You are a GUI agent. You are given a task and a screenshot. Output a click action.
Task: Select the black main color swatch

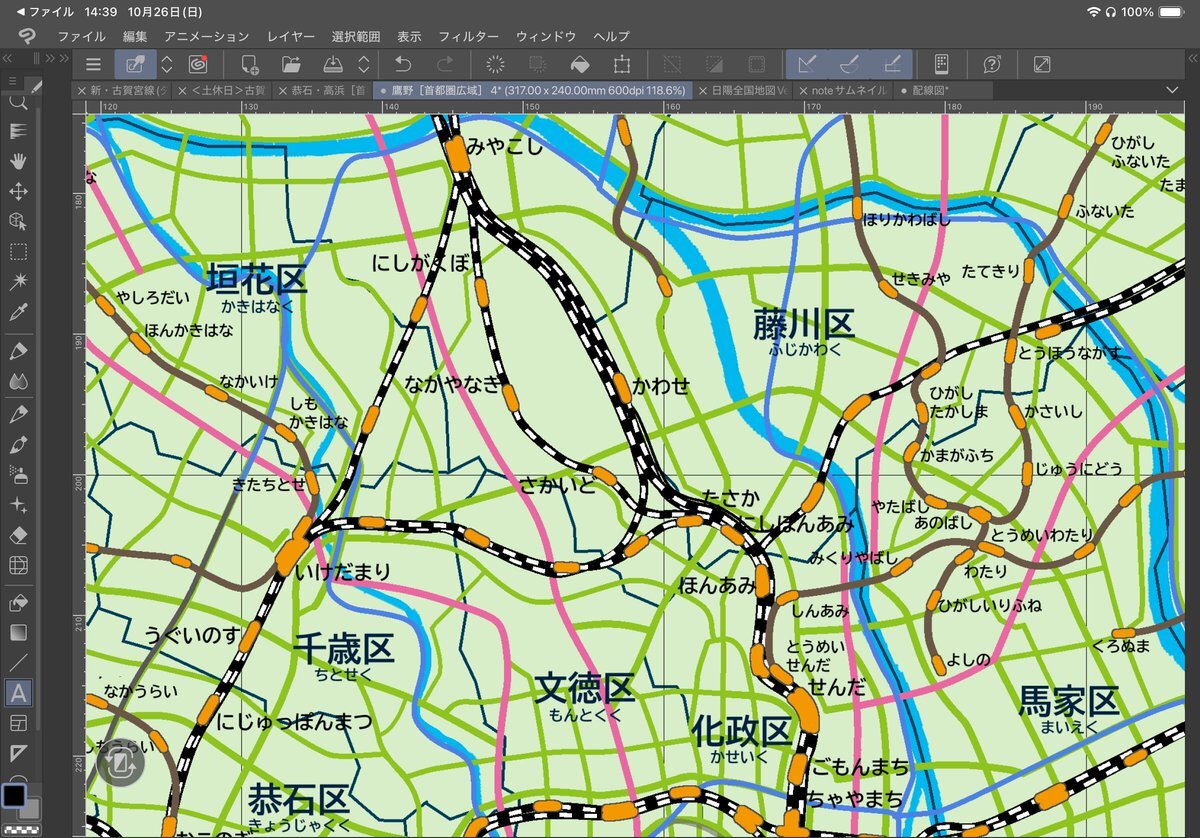pyautogui.click(x=14, y=795)
